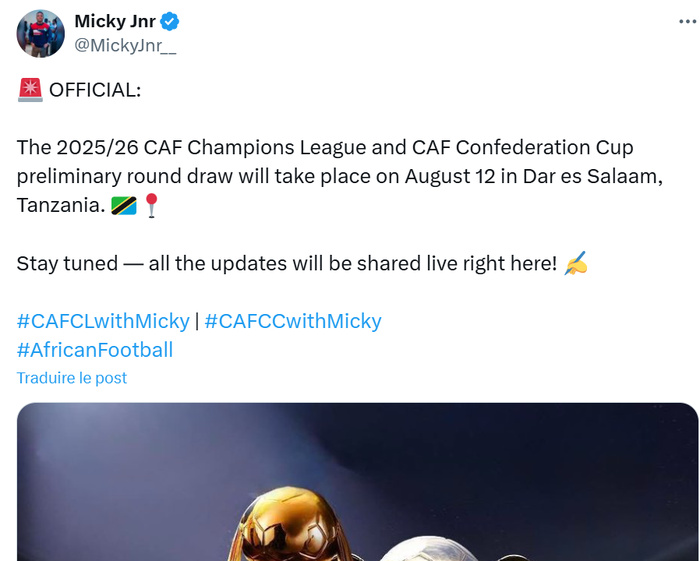Click the blue verified badge
The height and width of the screenshot is (561, 700).
pyautogui.click(x=172, y=22)
